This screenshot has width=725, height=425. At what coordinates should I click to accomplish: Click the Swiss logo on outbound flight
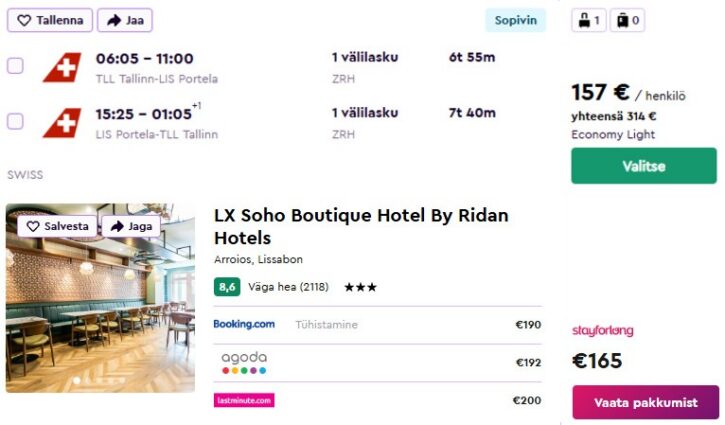pyautogui.click(x=62, y=67)
